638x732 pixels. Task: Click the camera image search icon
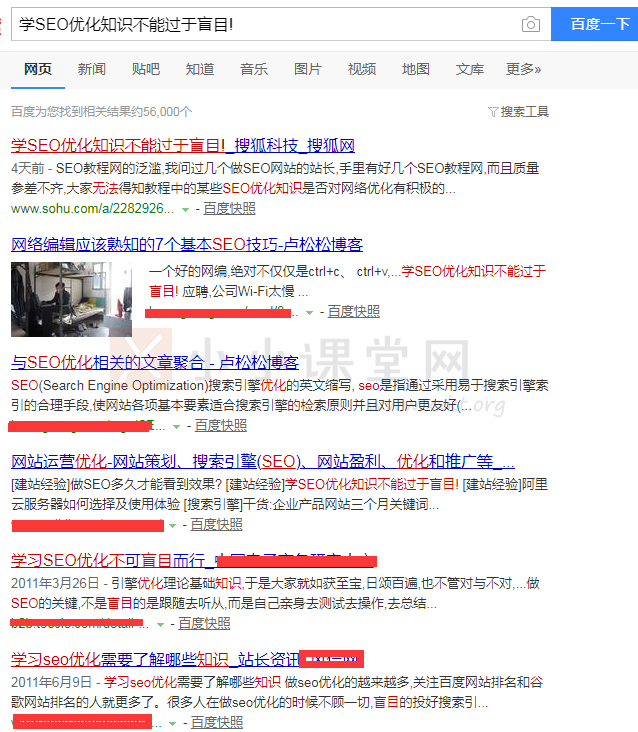531,24
